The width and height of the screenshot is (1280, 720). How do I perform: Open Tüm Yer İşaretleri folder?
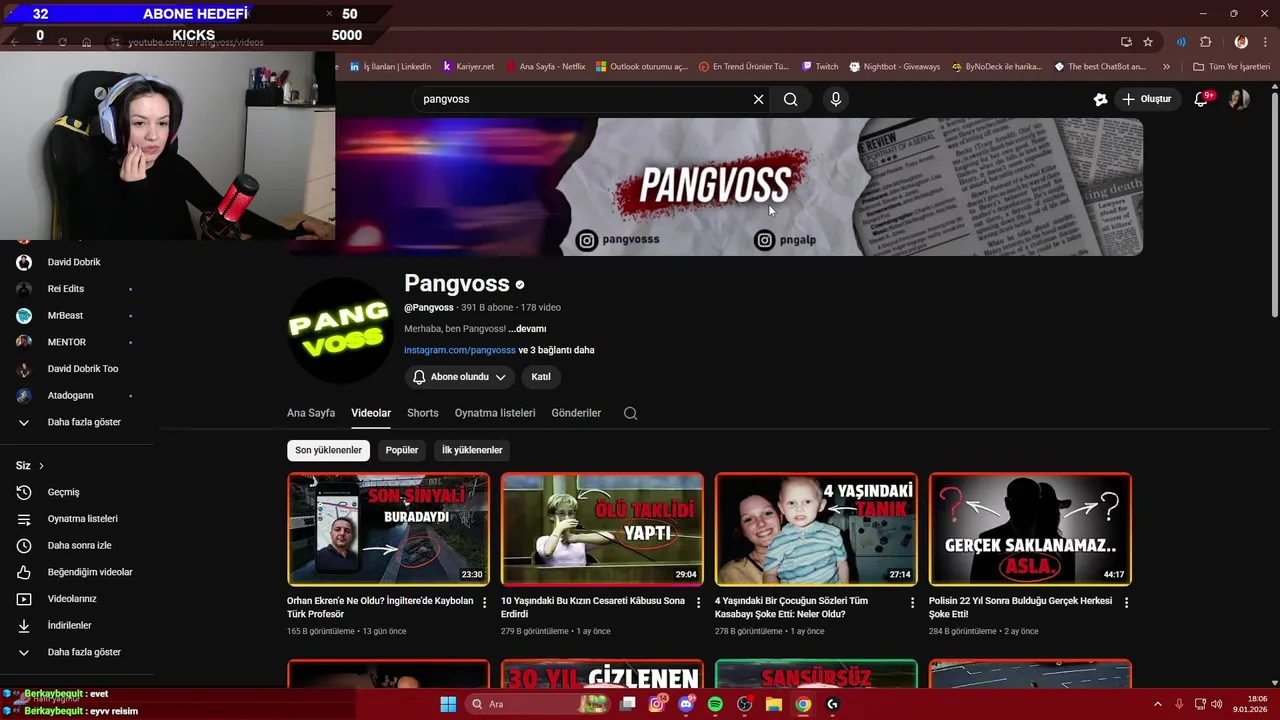click(x=1231, y=67)
